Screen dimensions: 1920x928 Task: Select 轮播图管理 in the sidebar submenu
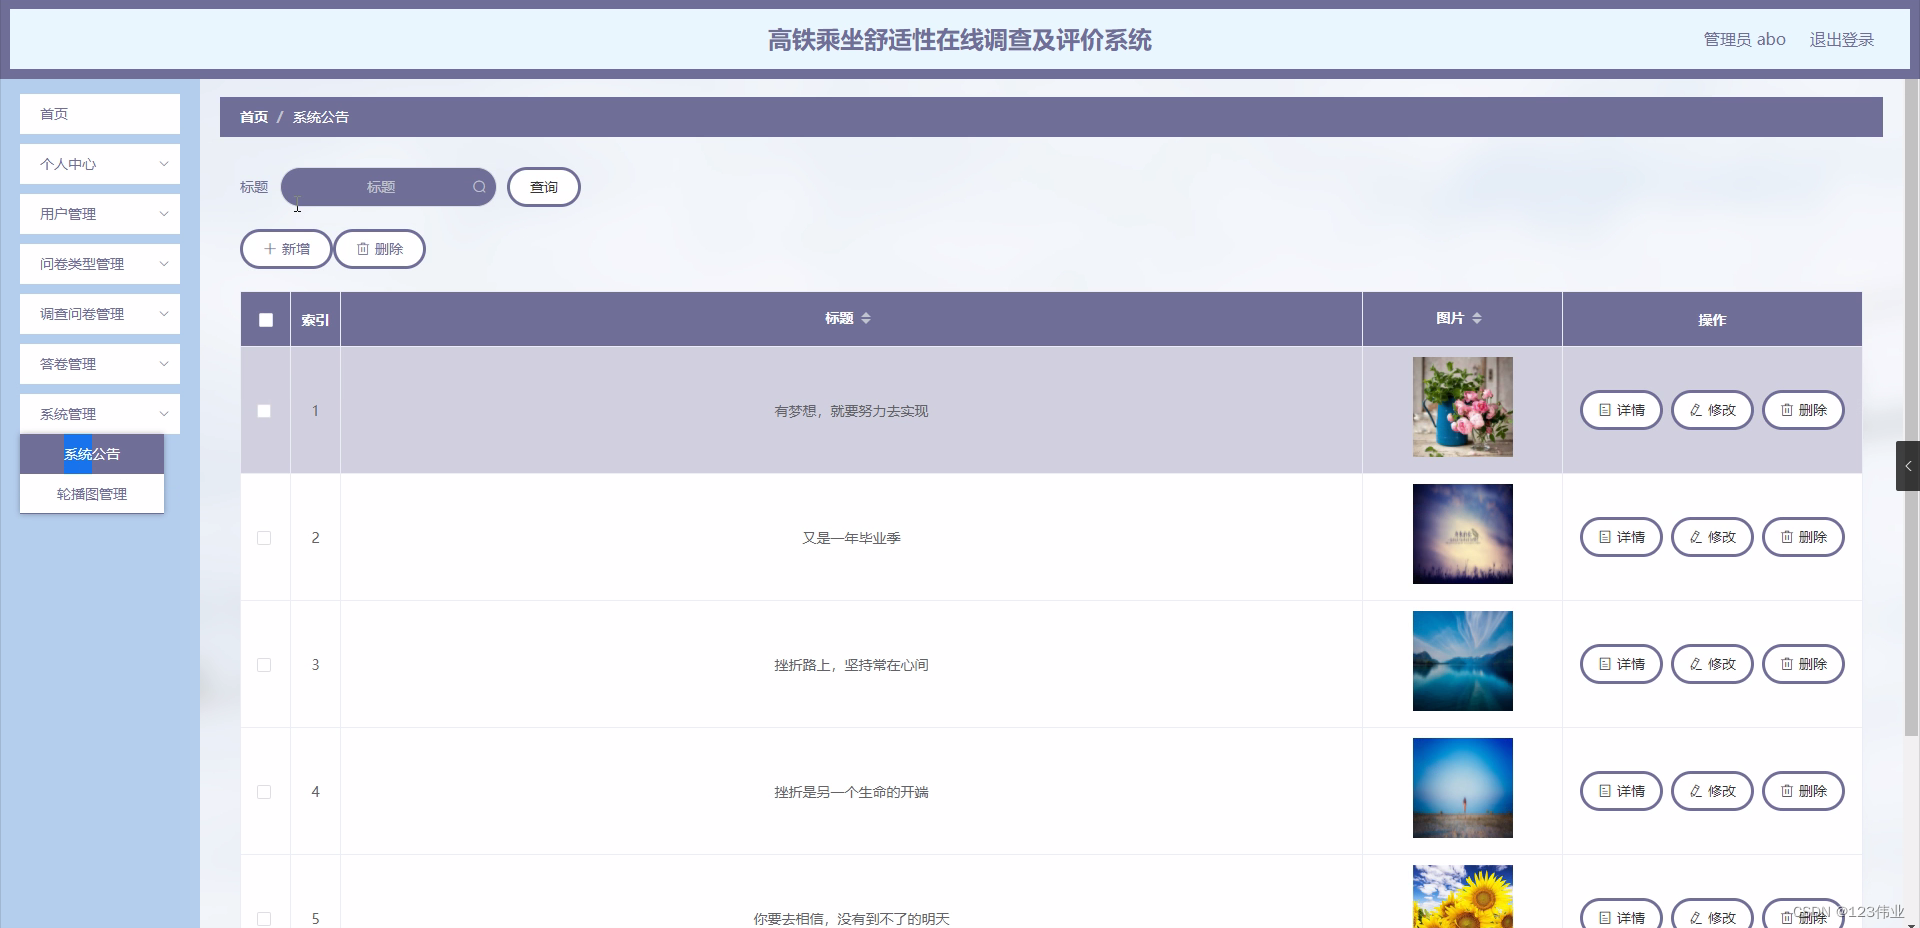coord(91,493)
